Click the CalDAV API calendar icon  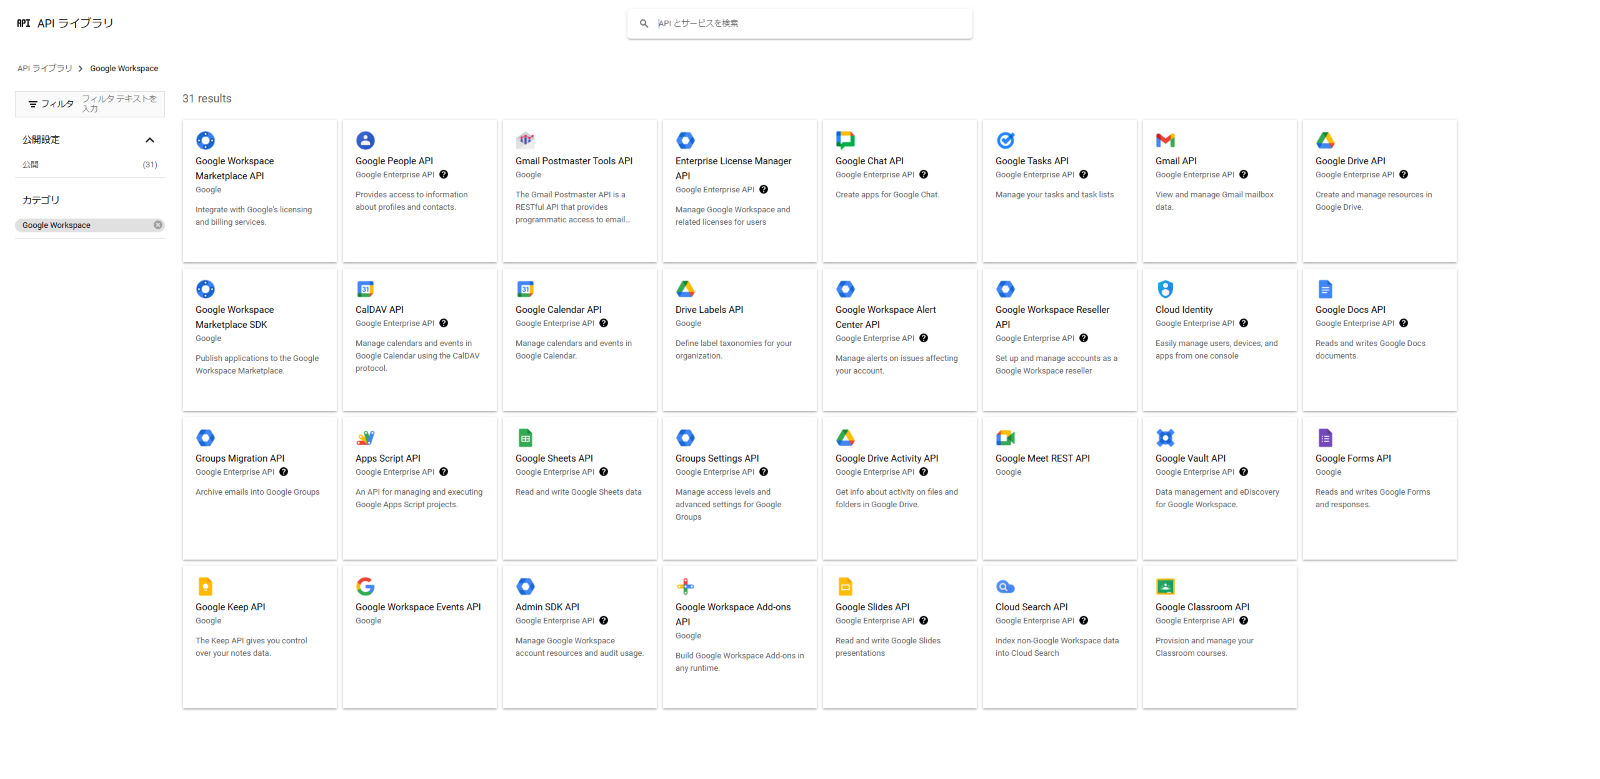point(365,289)
